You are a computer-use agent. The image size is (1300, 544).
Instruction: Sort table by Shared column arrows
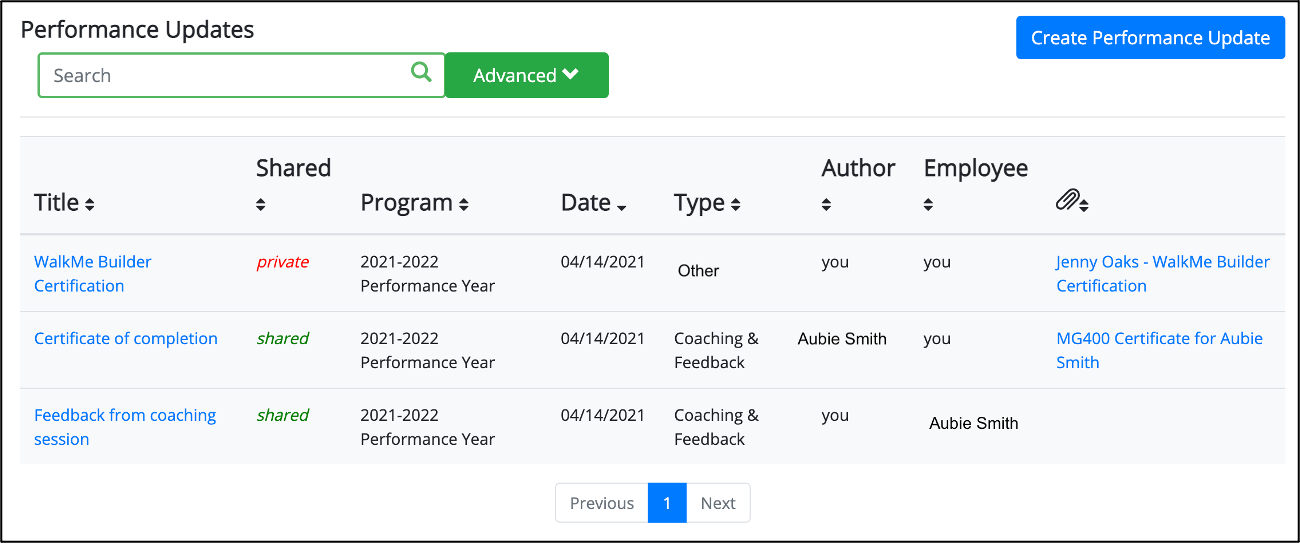[261, 205]
